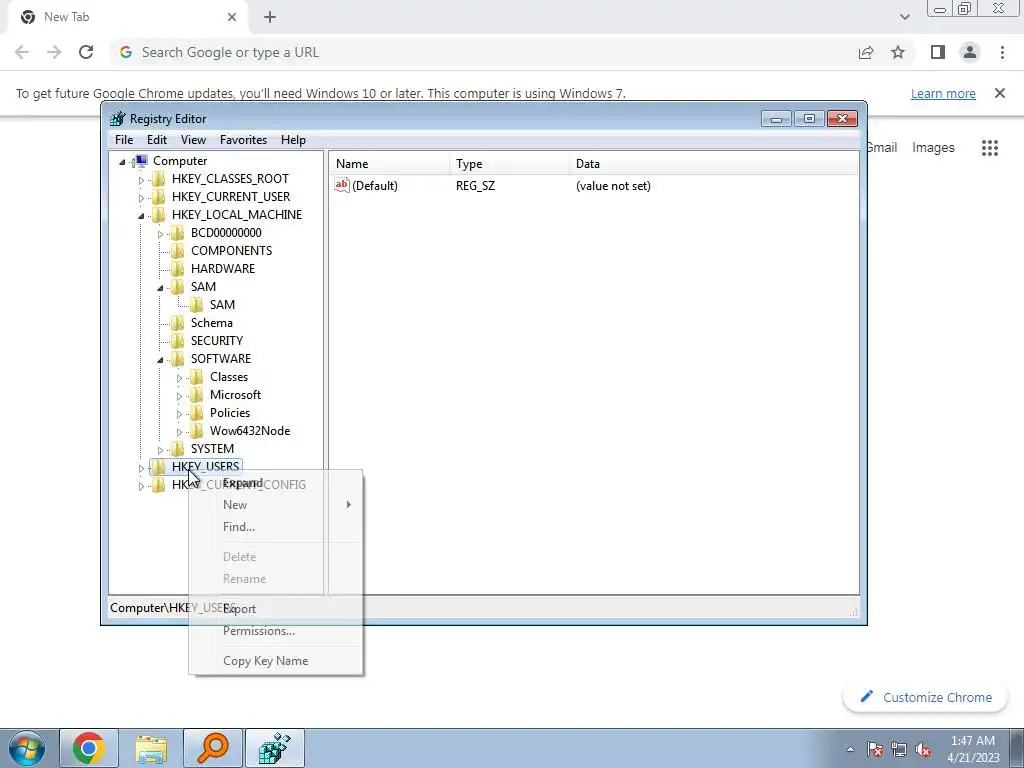Viewport: 1024px width, 768px height.
Task: Click the Customize Chrome button
Action: (926, 697)
